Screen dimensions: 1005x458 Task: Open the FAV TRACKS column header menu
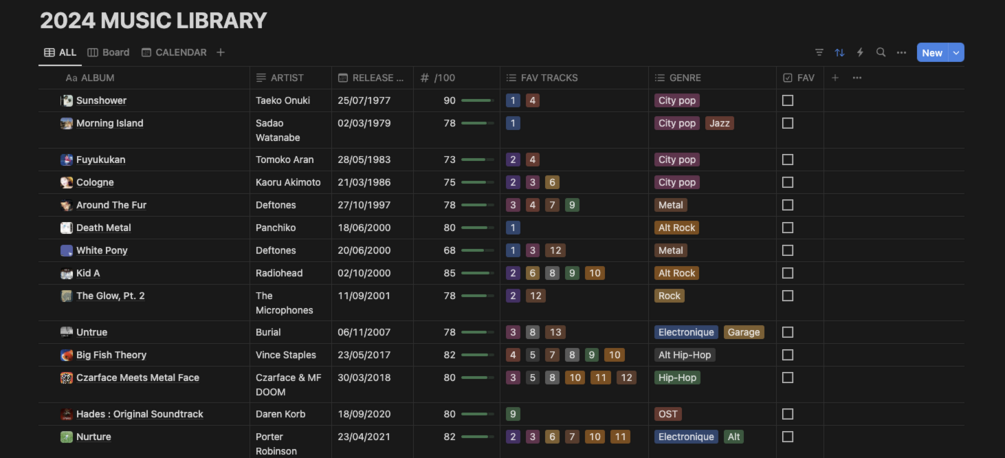(x=574, y=78)
